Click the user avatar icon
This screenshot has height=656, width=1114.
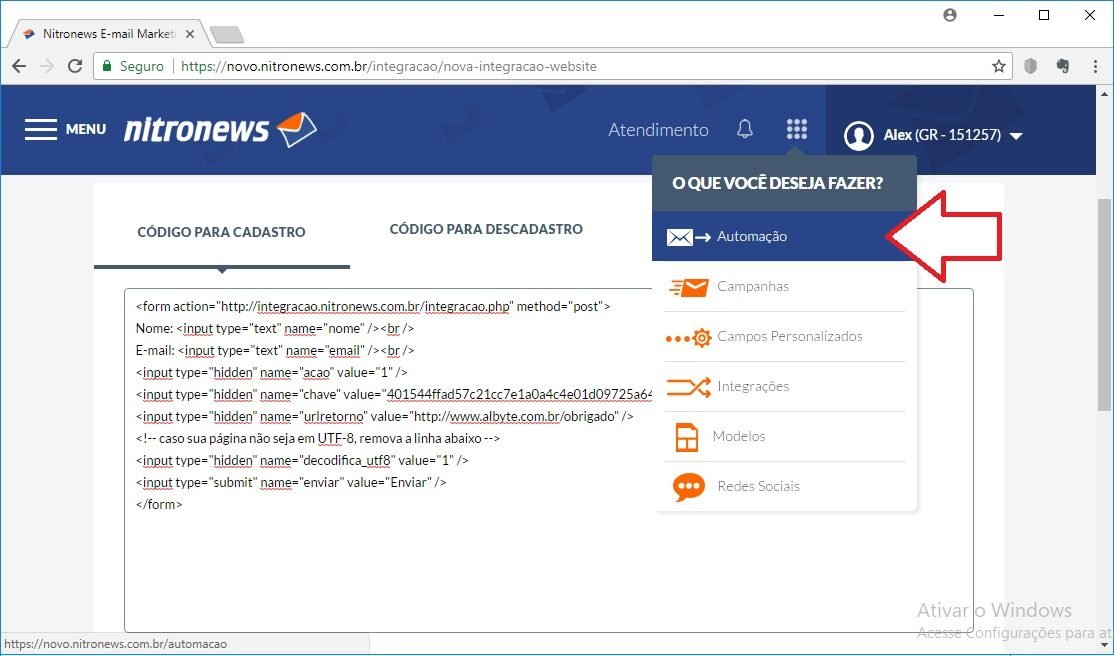[x=858, y=135]
